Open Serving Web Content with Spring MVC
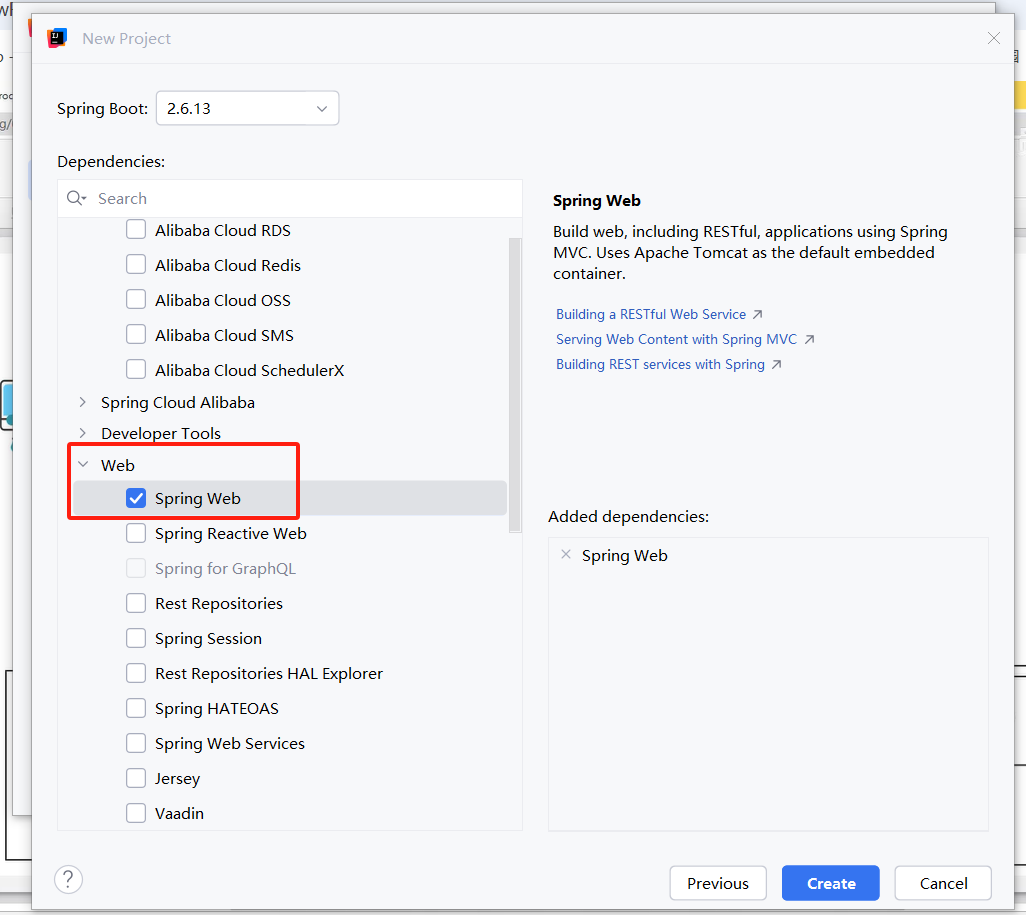Viewport: 1026px width, 915px height. coord(676,339)
